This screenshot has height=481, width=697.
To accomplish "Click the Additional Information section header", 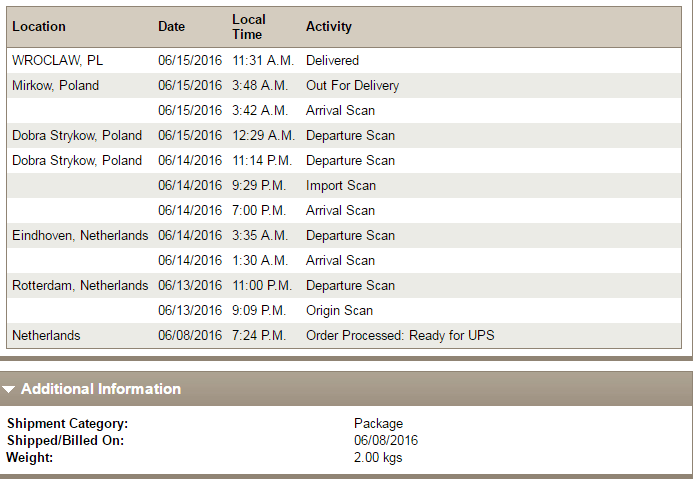I will [101, 389].
